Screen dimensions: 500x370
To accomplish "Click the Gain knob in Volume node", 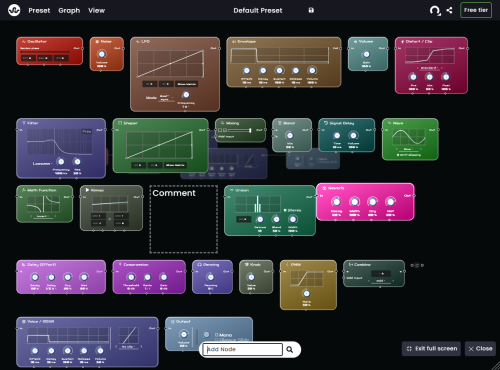I will point(366,54).
